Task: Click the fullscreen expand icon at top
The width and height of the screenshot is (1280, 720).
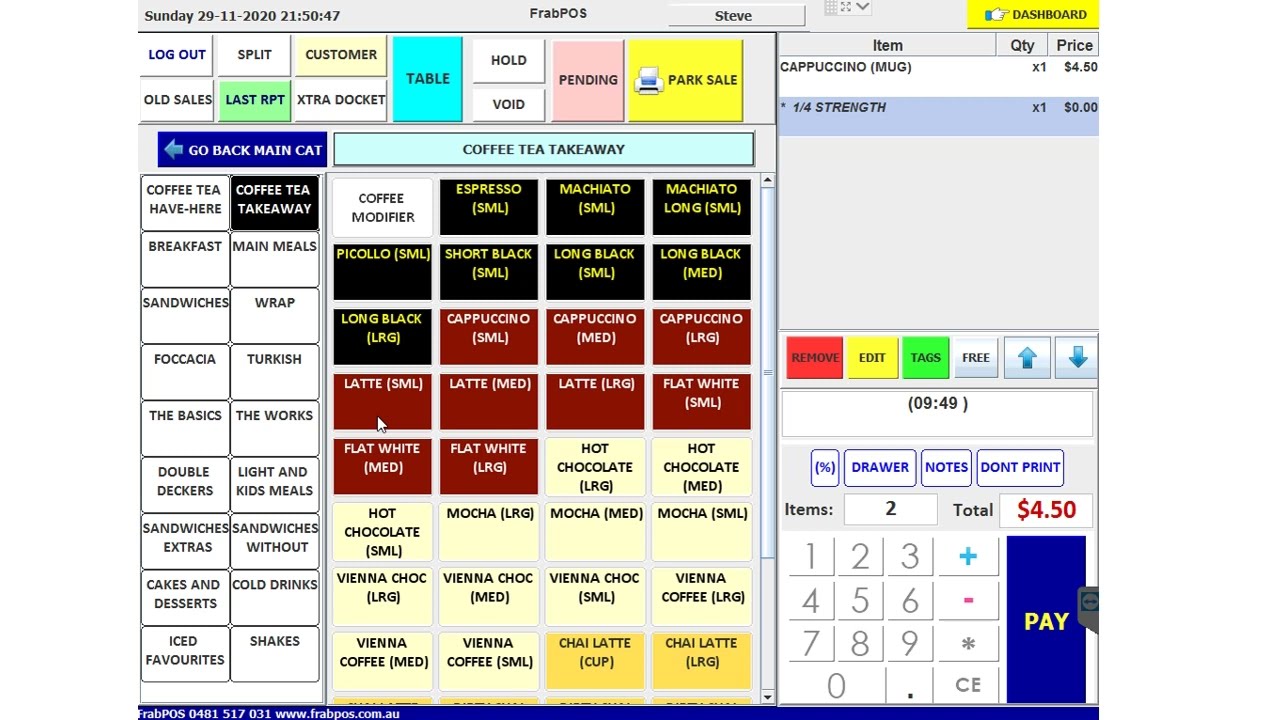Action: (x=845, y=7)
